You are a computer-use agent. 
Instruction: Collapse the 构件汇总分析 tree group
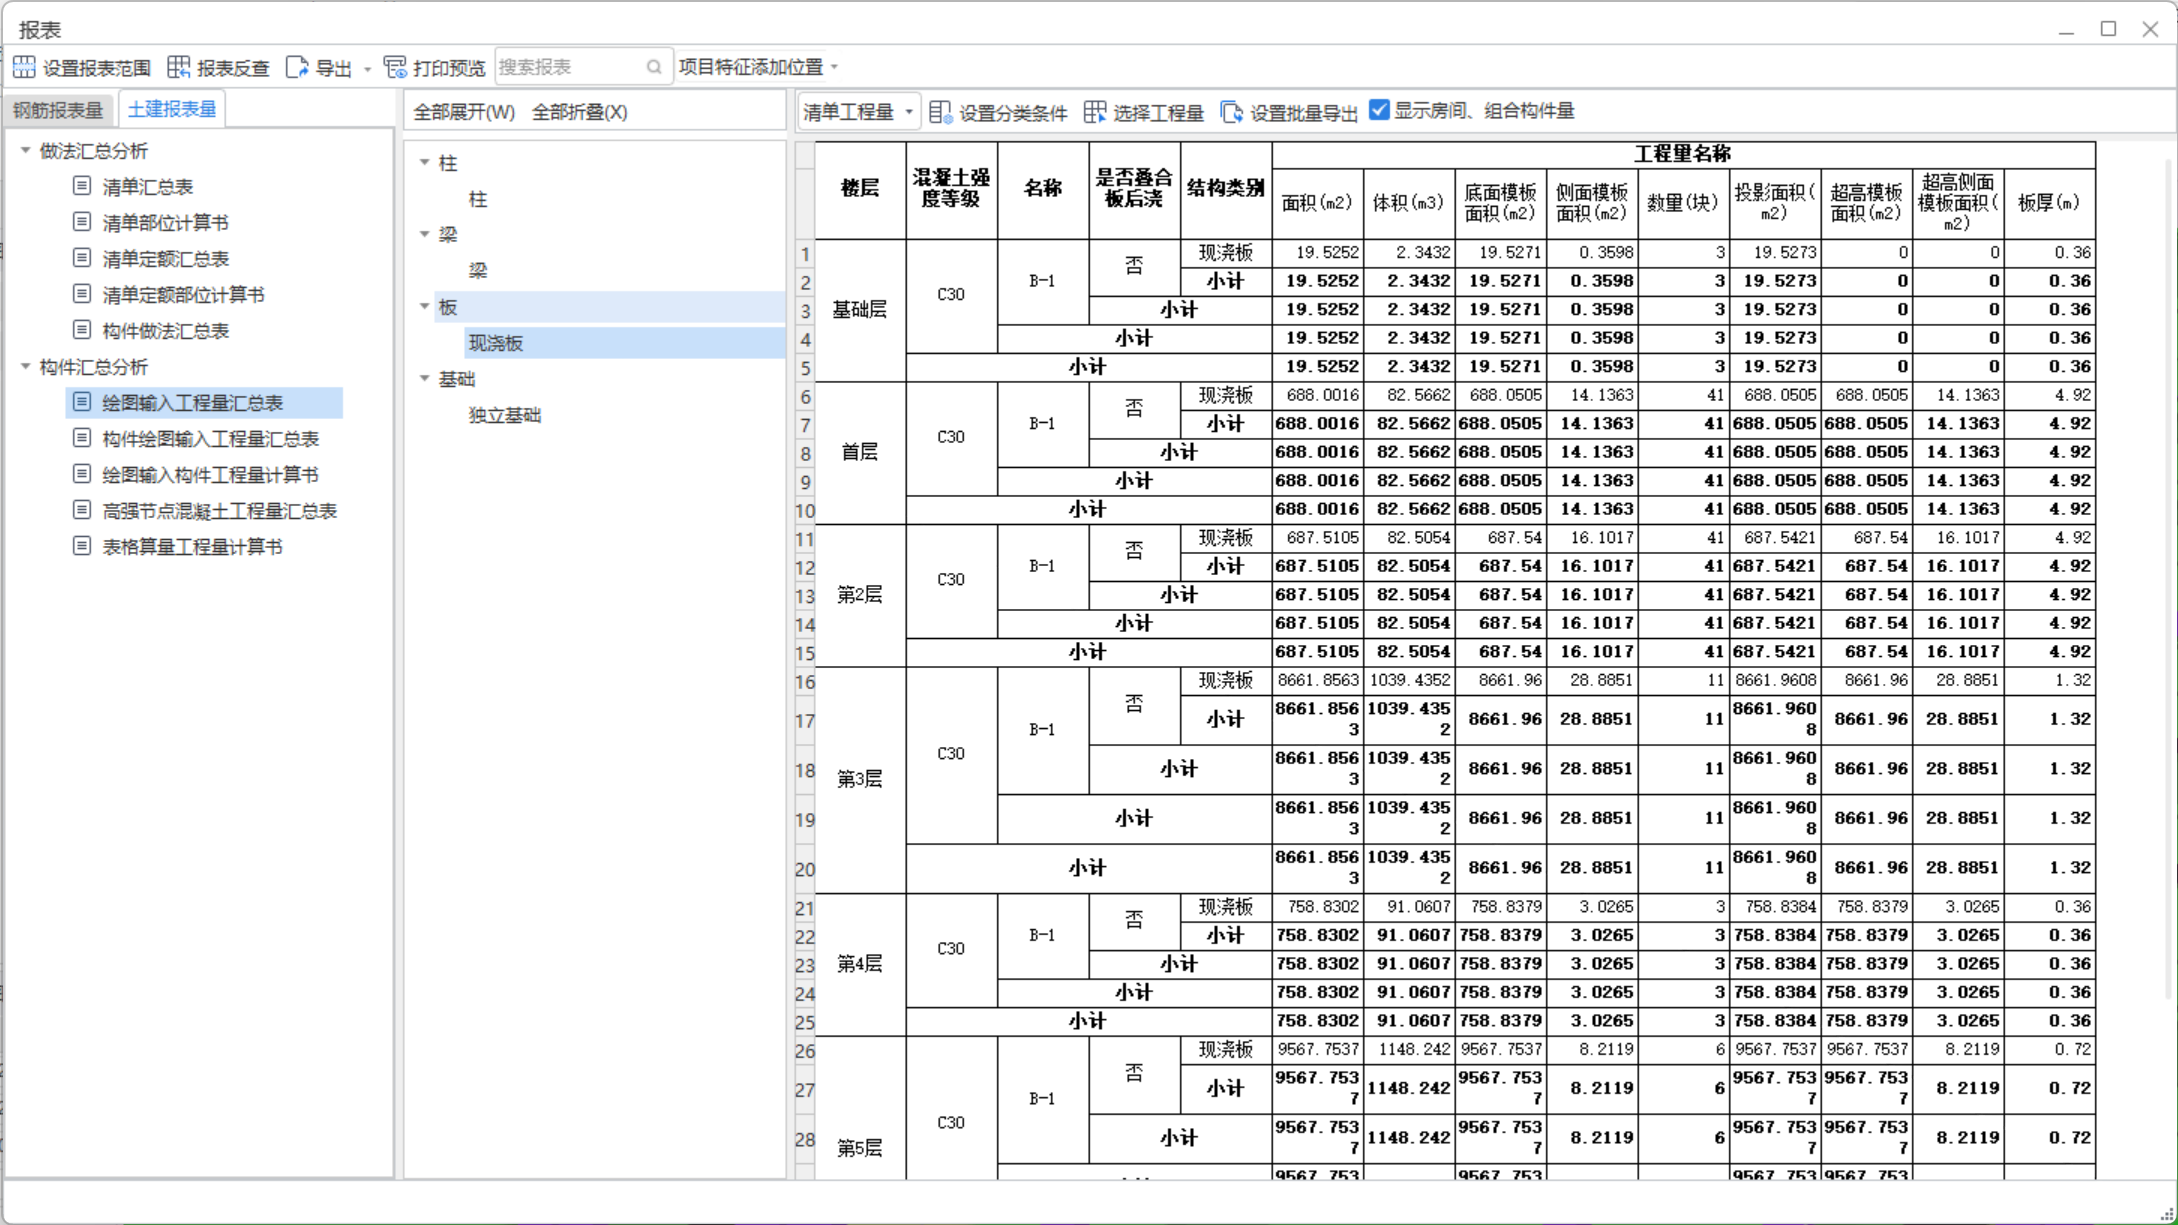(26, 366)
